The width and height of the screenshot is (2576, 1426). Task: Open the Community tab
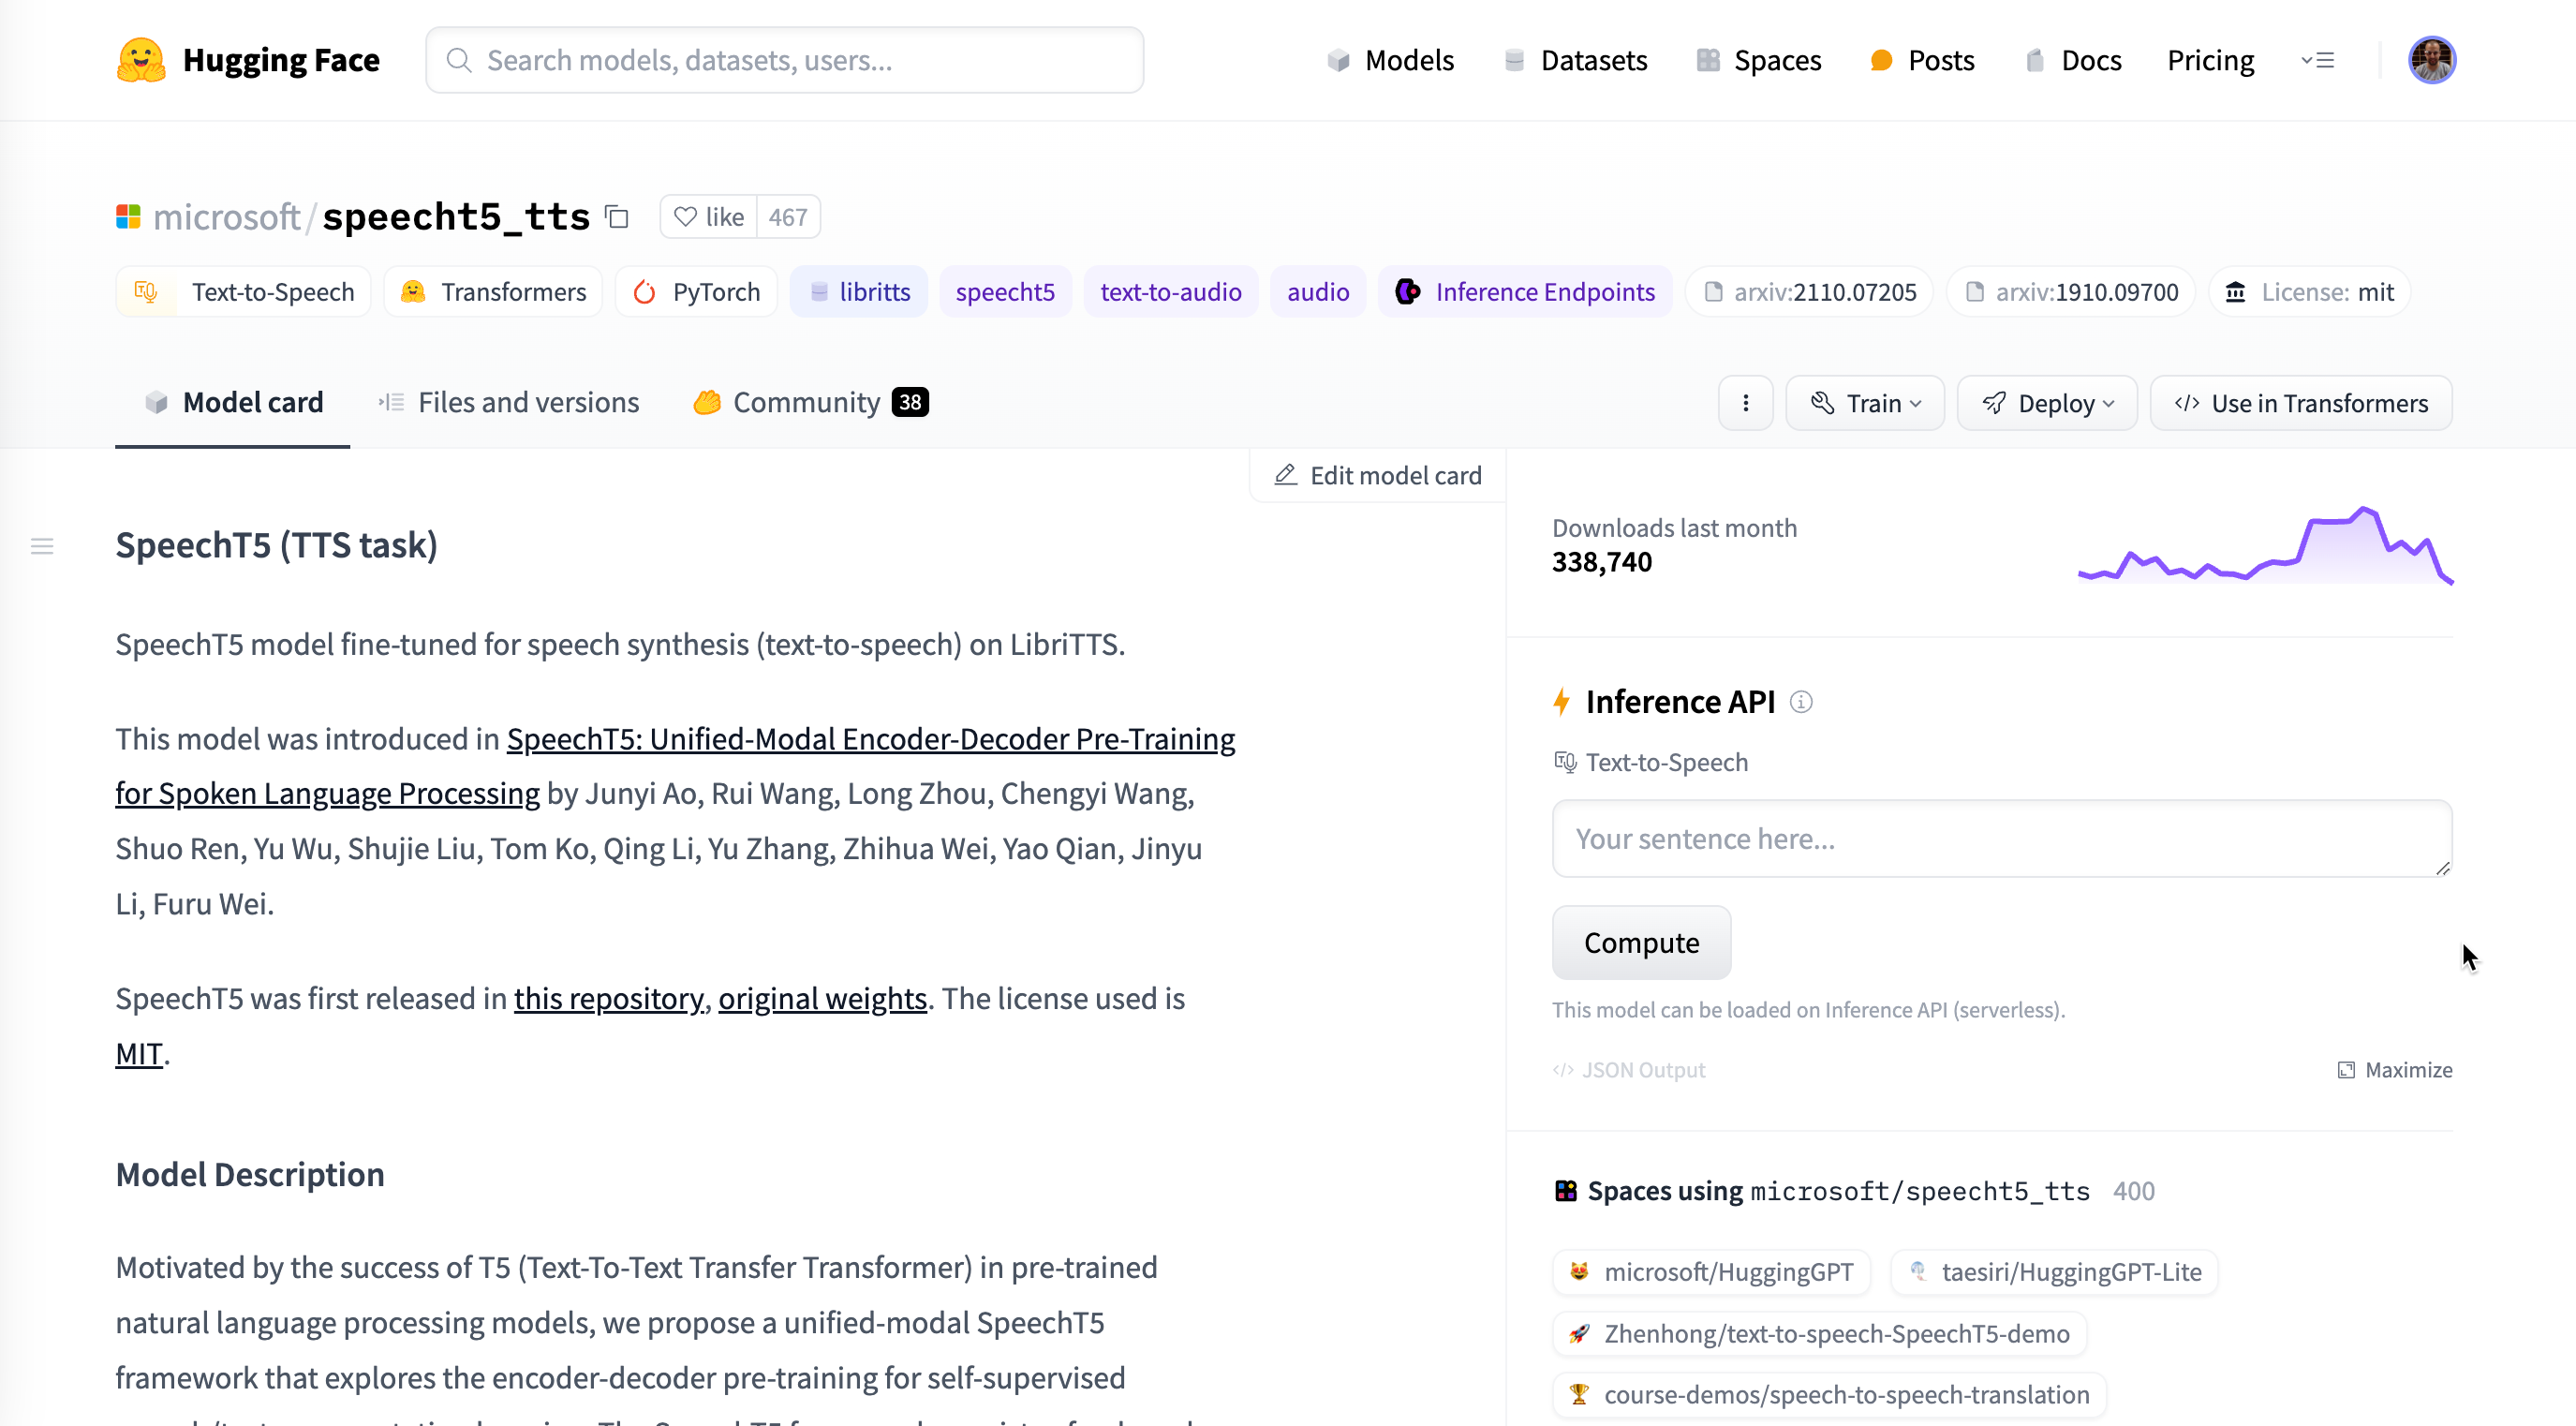(811, 402)
